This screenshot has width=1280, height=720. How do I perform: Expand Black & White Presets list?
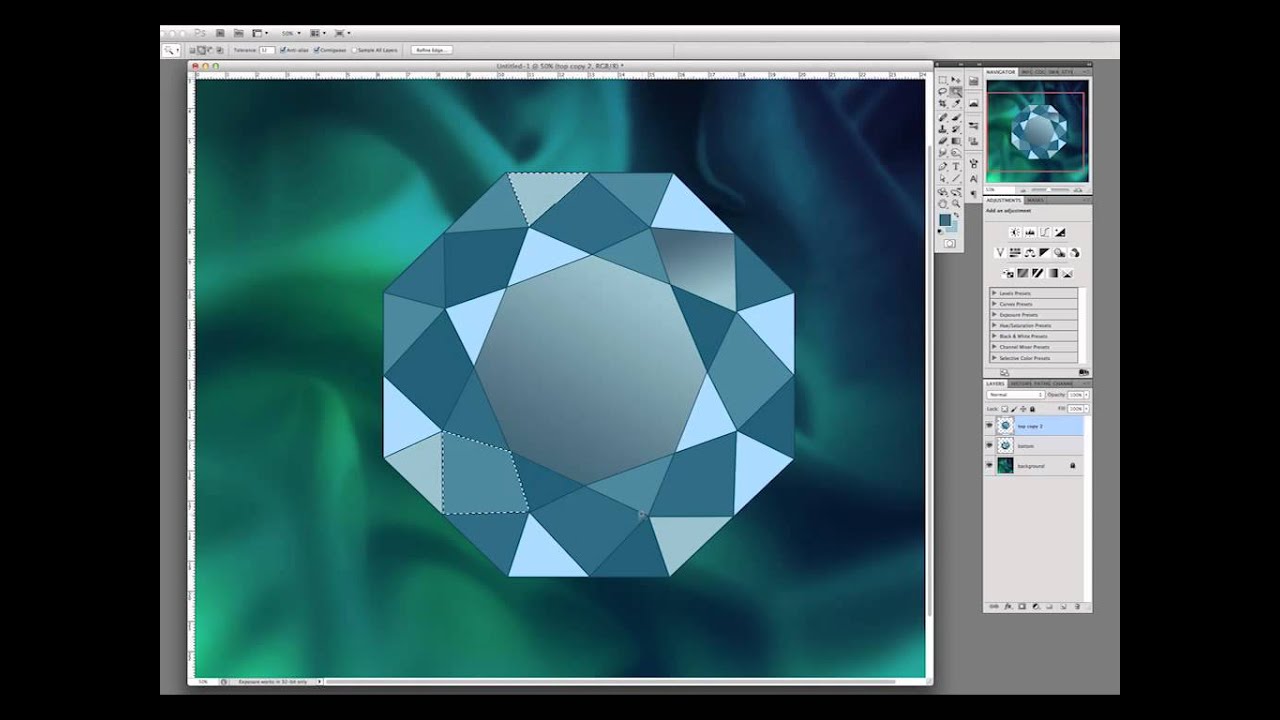coord(995,337)
